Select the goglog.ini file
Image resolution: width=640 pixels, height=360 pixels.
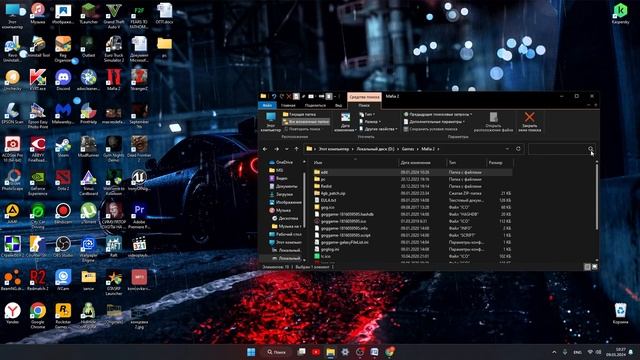412,249
